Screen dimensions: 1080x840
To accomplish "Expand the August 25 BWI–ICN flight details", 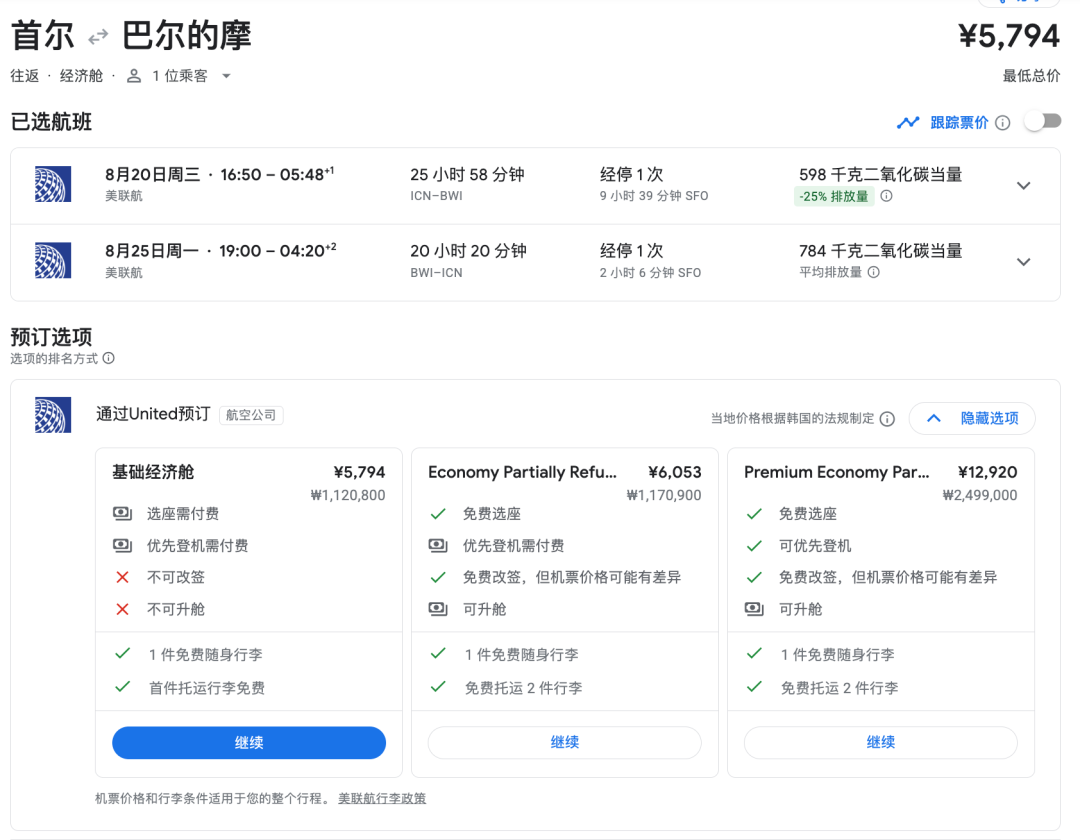I will [x=1023, y=262].
